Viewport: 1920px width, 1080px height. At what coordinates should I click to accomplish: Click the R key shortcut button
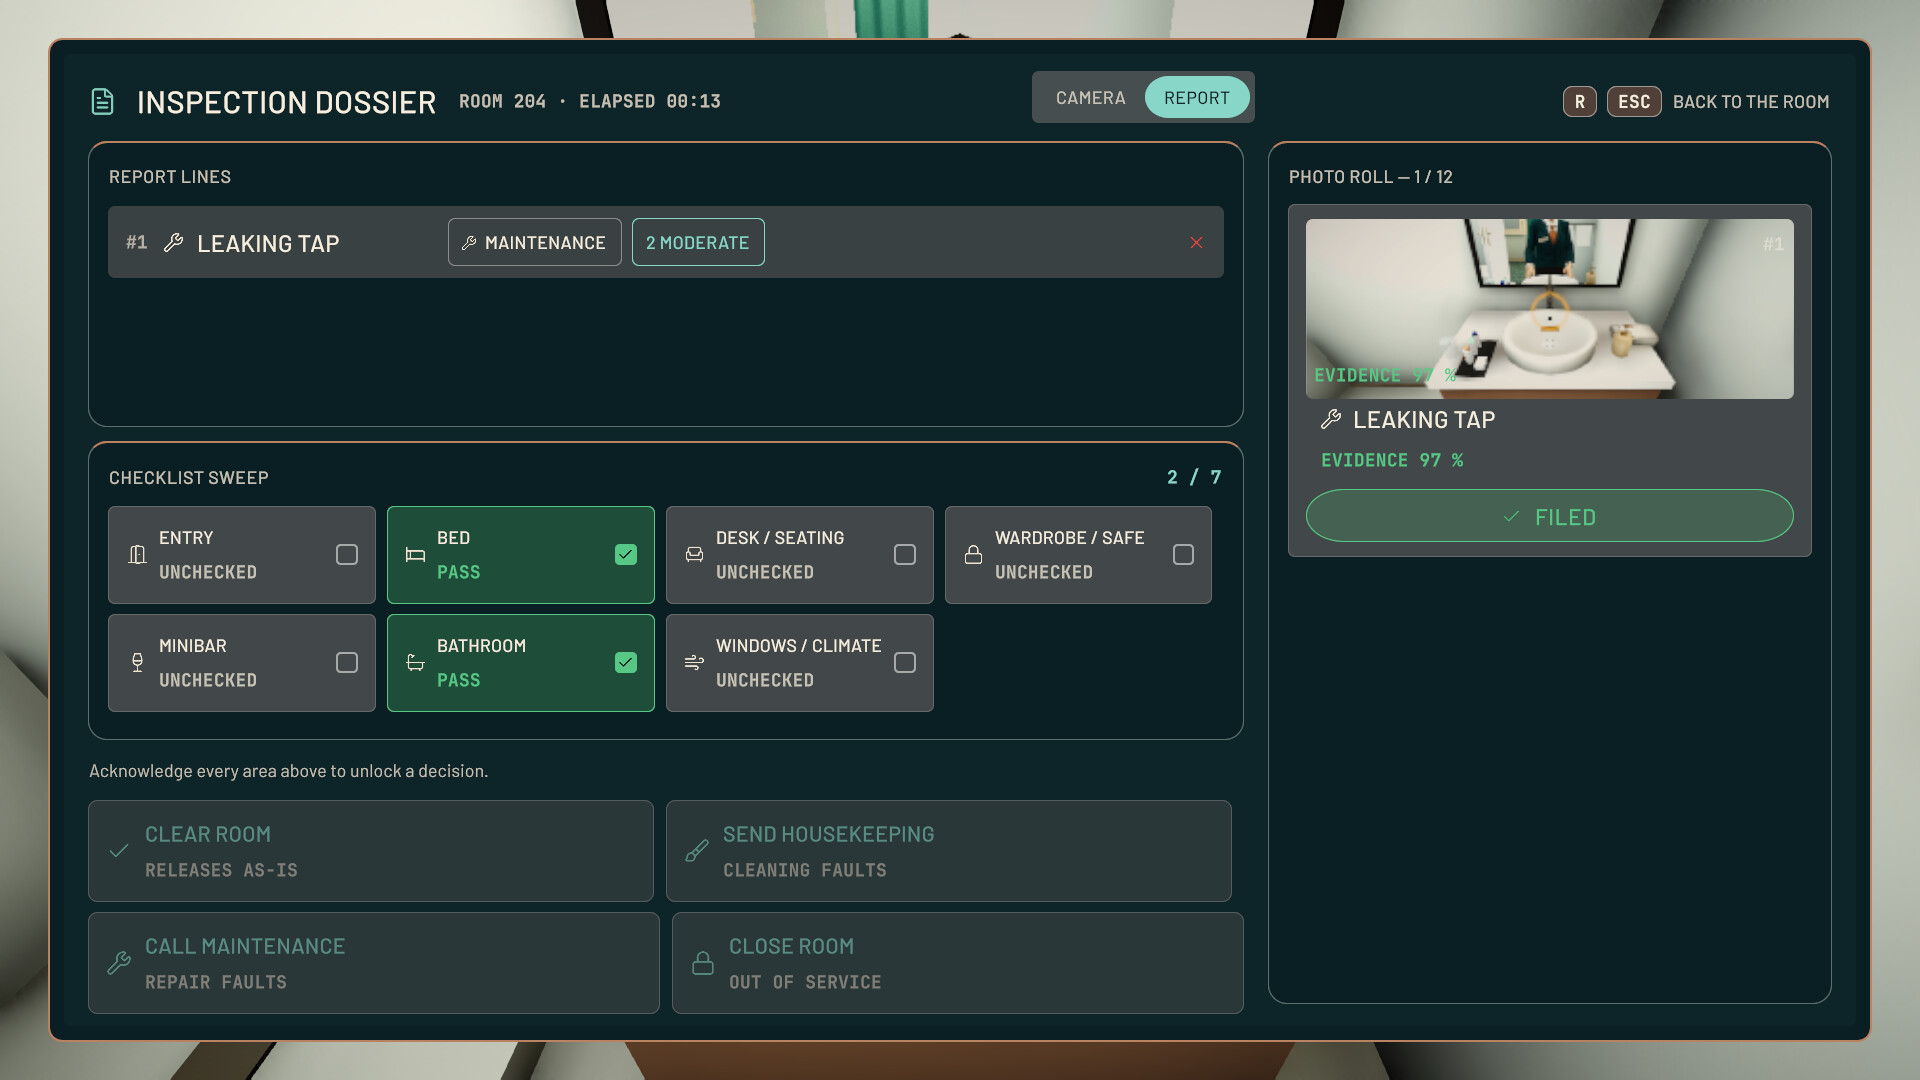click(x=1580, y=102)
